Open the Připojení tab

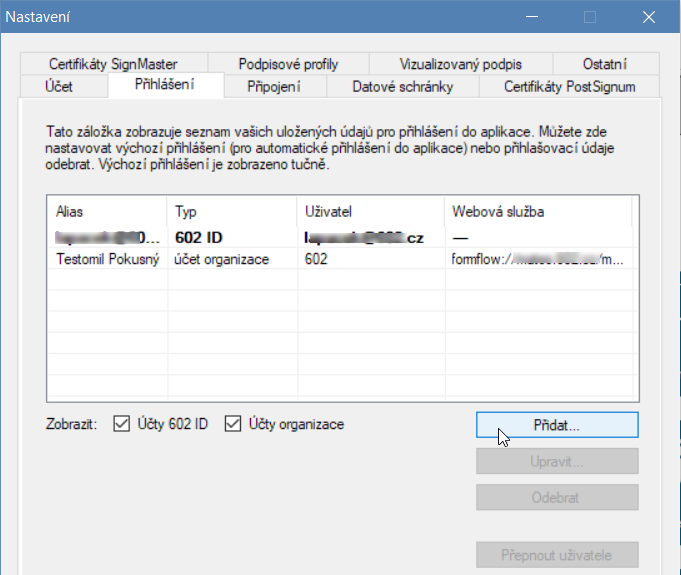point(274,87)
